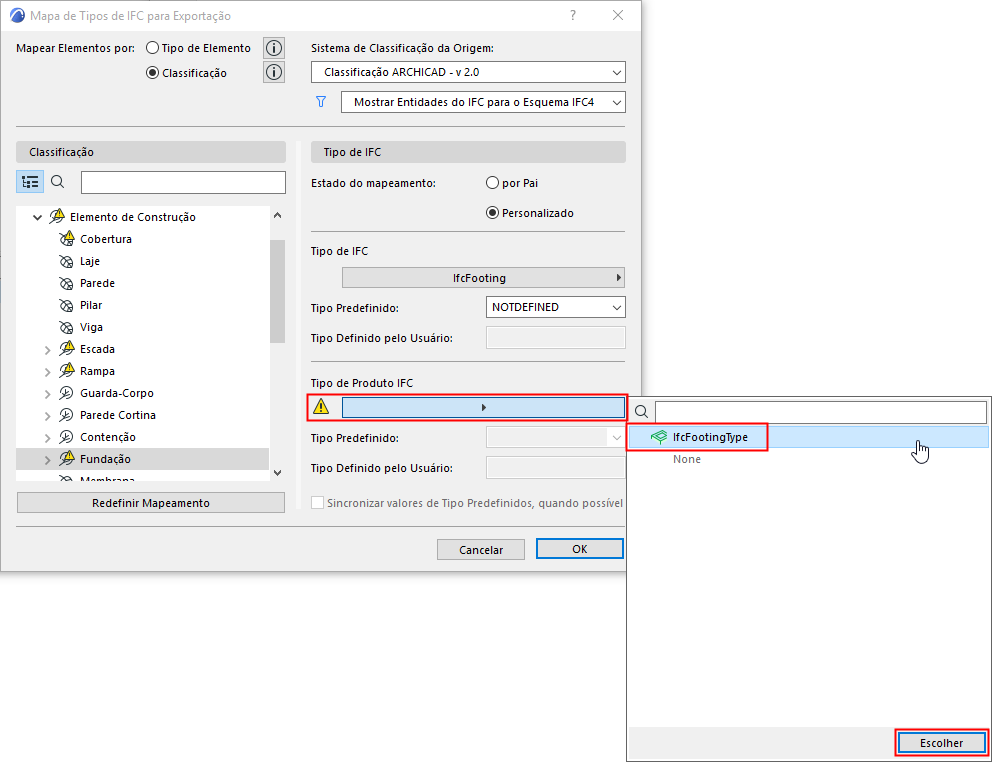This screenshot has height=762, width=992.
Task: Select Tipo de Elemento radio button
Action: (x=152, y=48)
